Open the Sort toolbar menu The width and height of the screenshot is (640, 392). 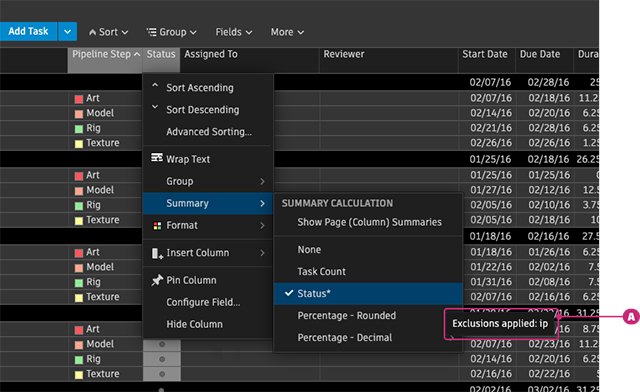109,32
